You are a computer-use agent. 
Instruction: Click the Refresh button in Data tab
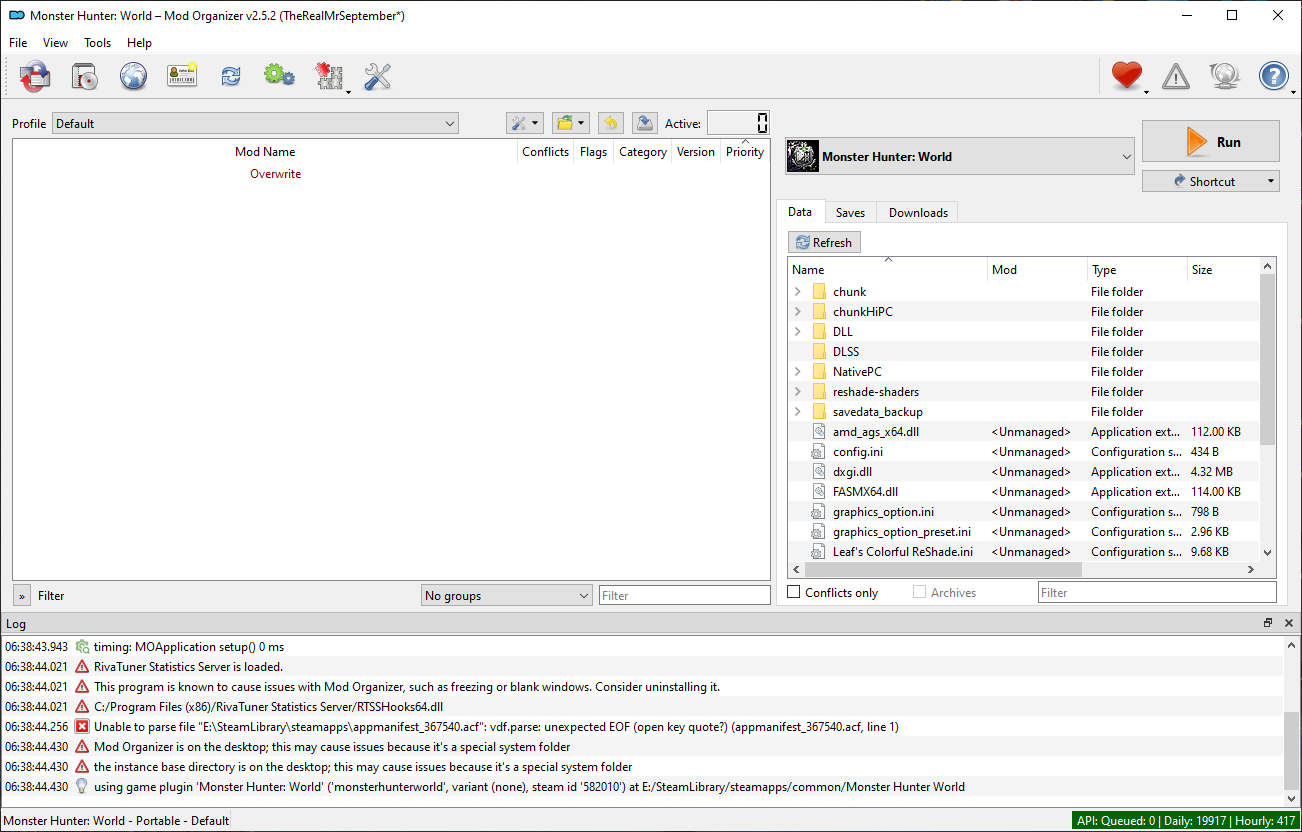tap(824, 242)
